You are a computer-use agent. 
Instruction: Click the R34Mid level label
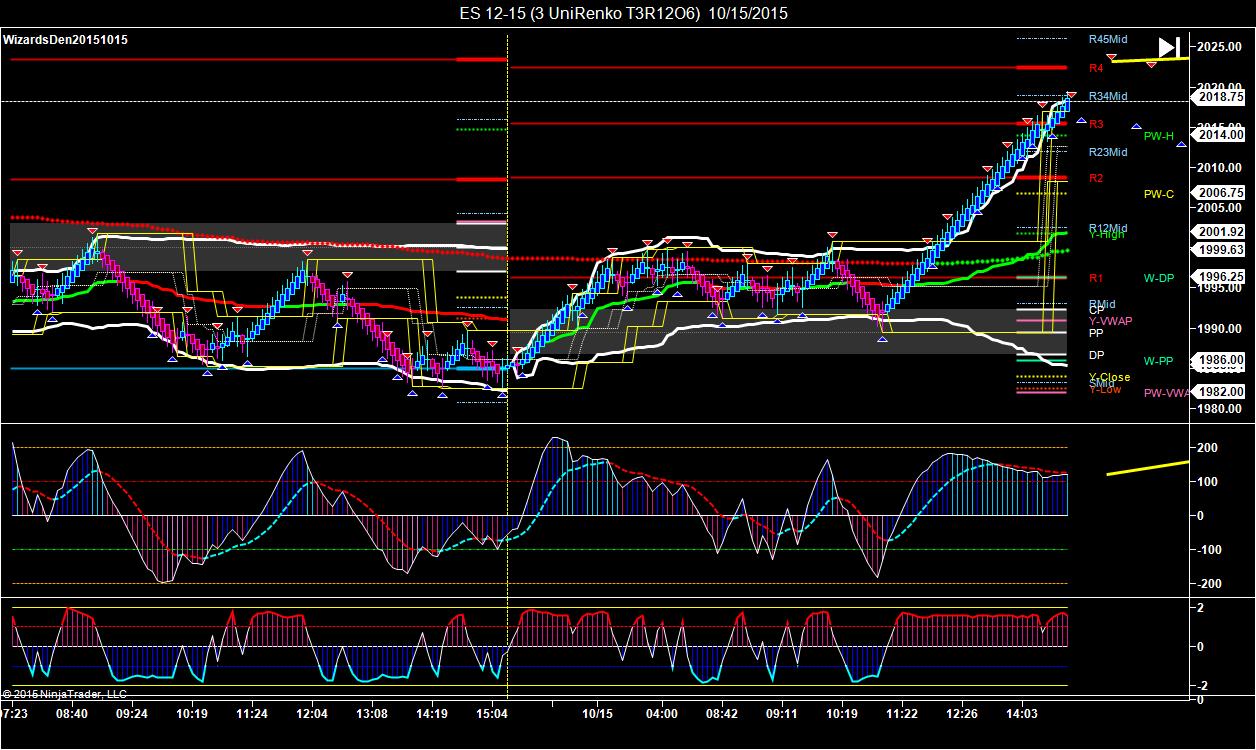(x=1108, y=96)
